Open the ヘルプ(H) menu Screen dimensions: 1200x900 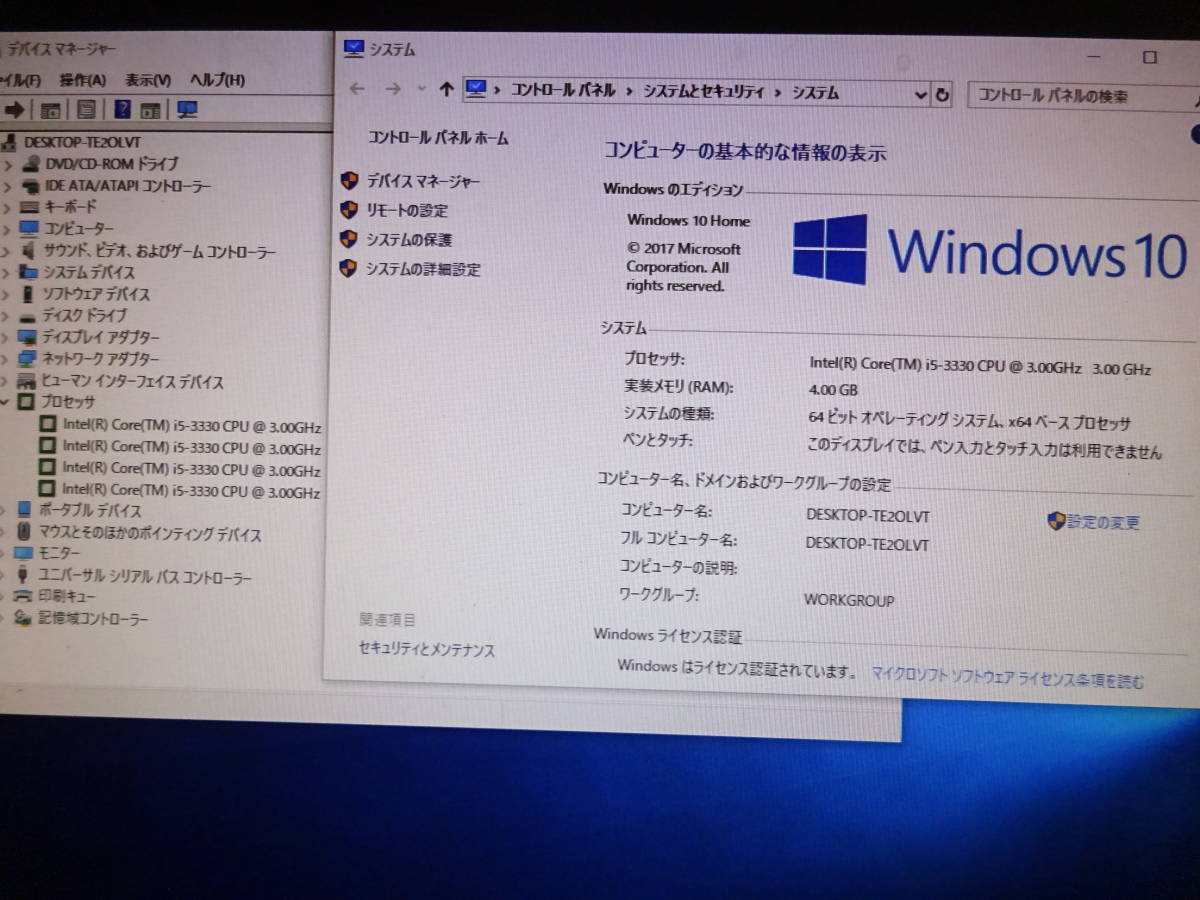pos(217,80)
